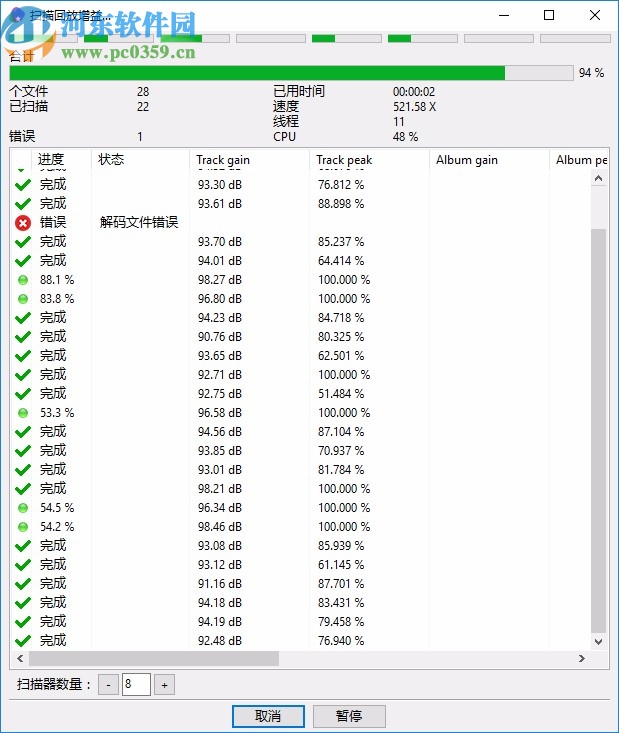This screenshot has width=619, height=733.
Task: Click the checkmark in the 92.75 dB row
Action: (22, 394)
